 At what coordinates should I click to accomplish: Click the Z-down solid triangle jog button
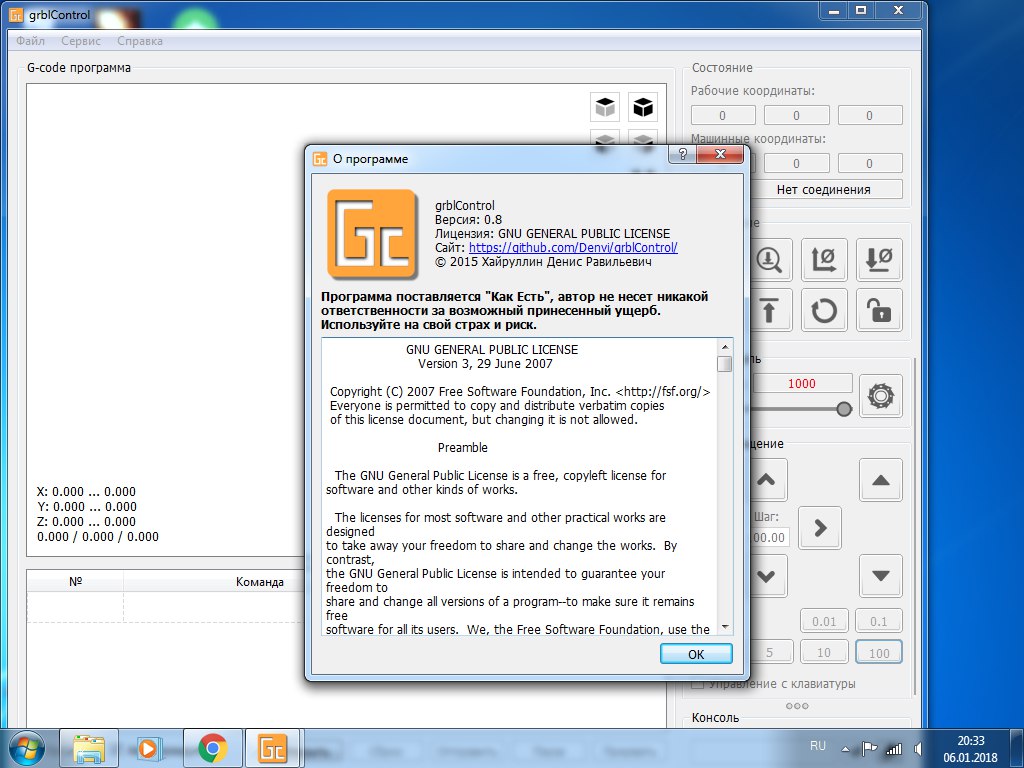[880, 576]
